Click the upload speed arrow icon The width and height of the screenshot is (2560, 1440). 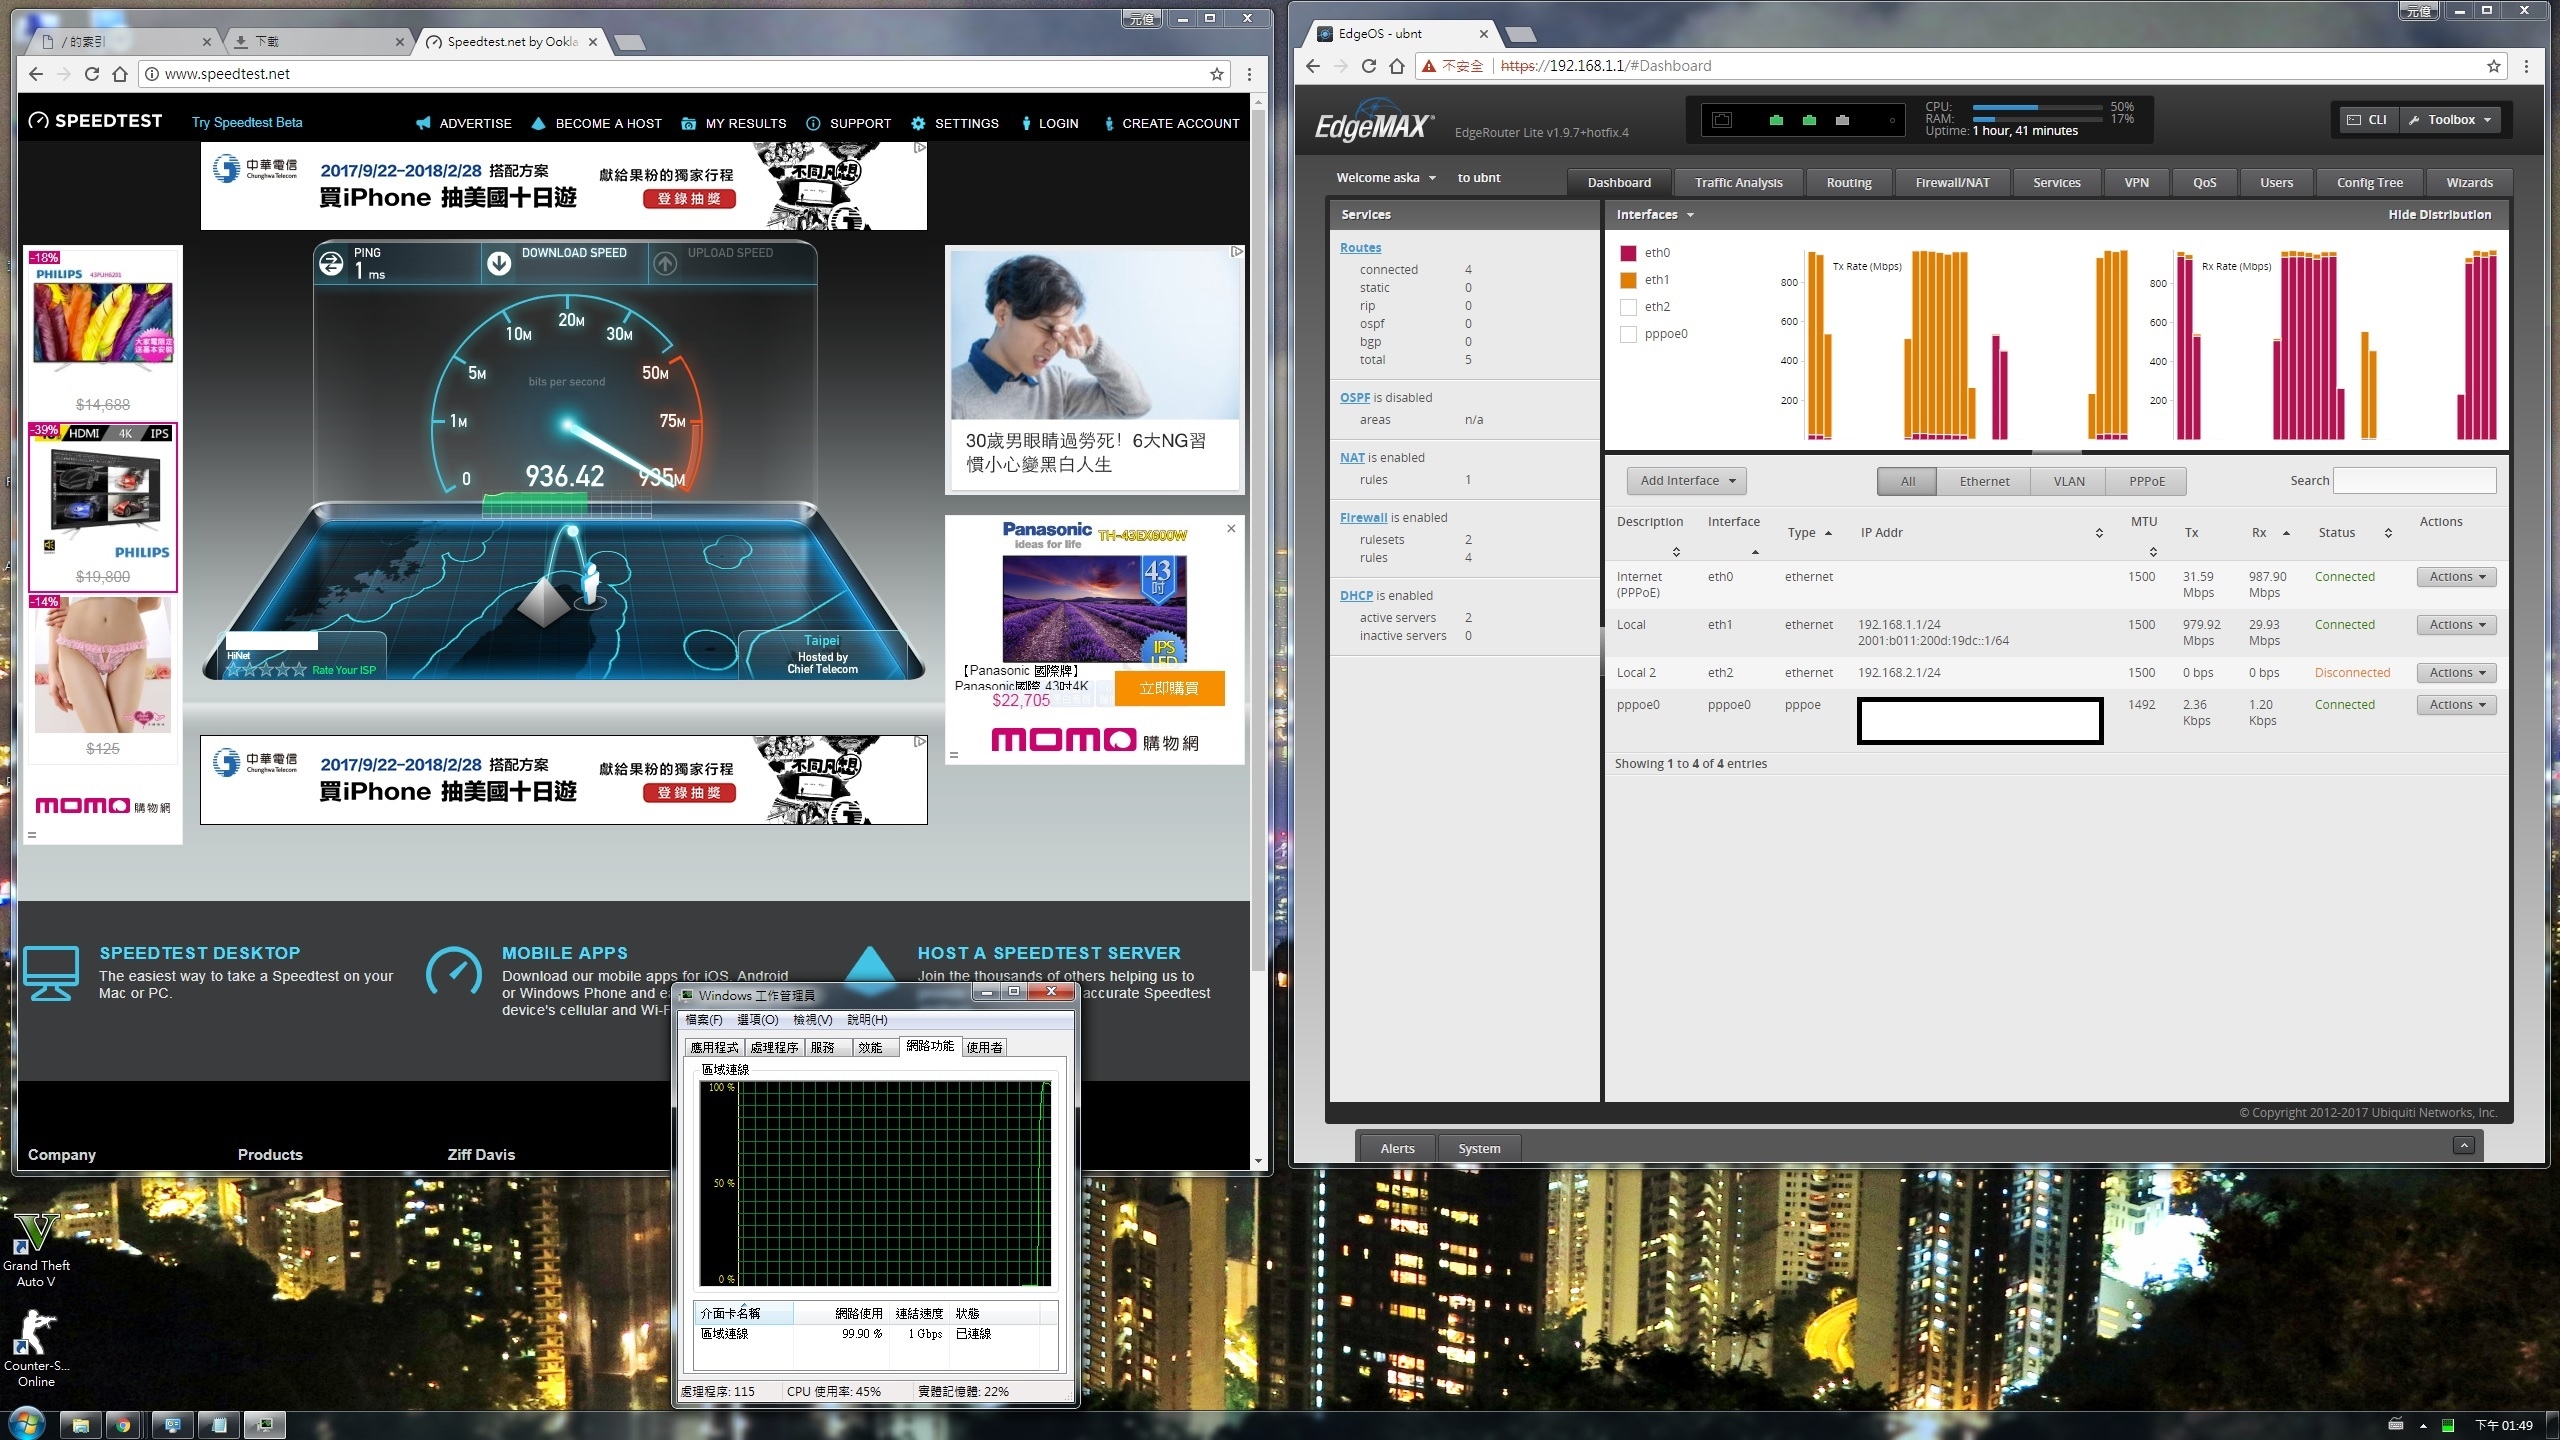(x=665, y=263)
